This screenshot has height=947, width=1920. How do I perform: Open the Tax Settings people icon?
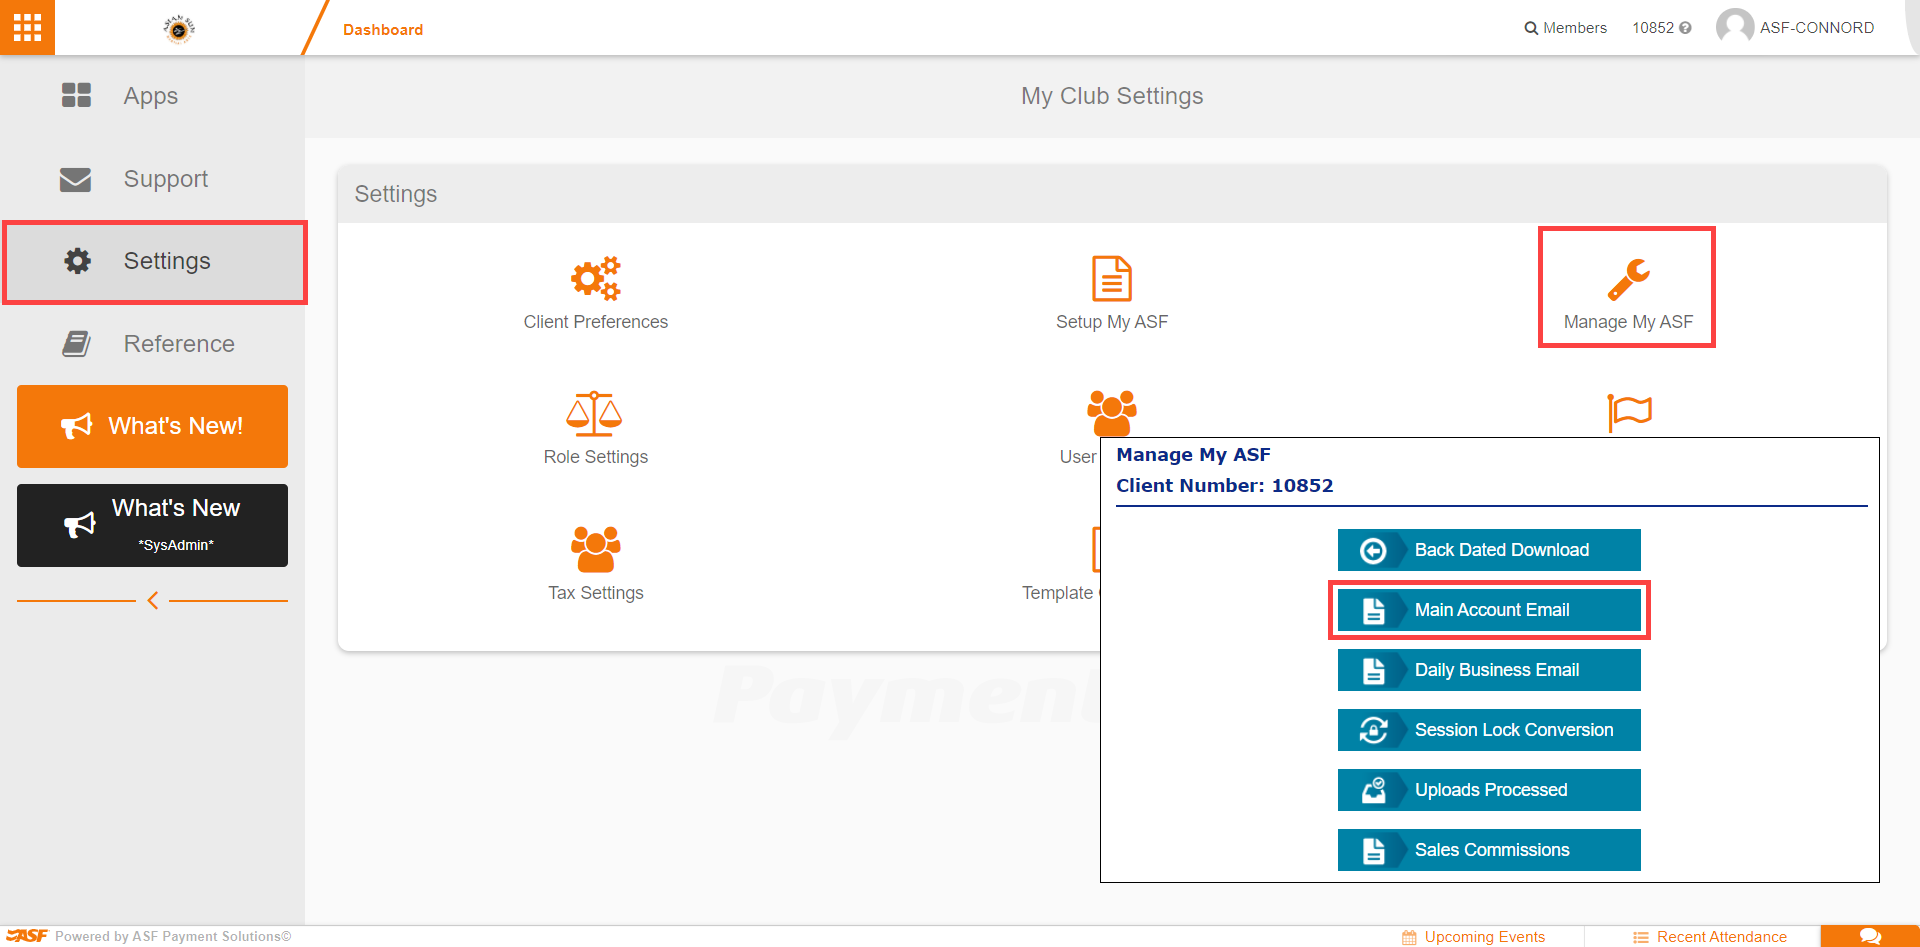pos(596,549)
